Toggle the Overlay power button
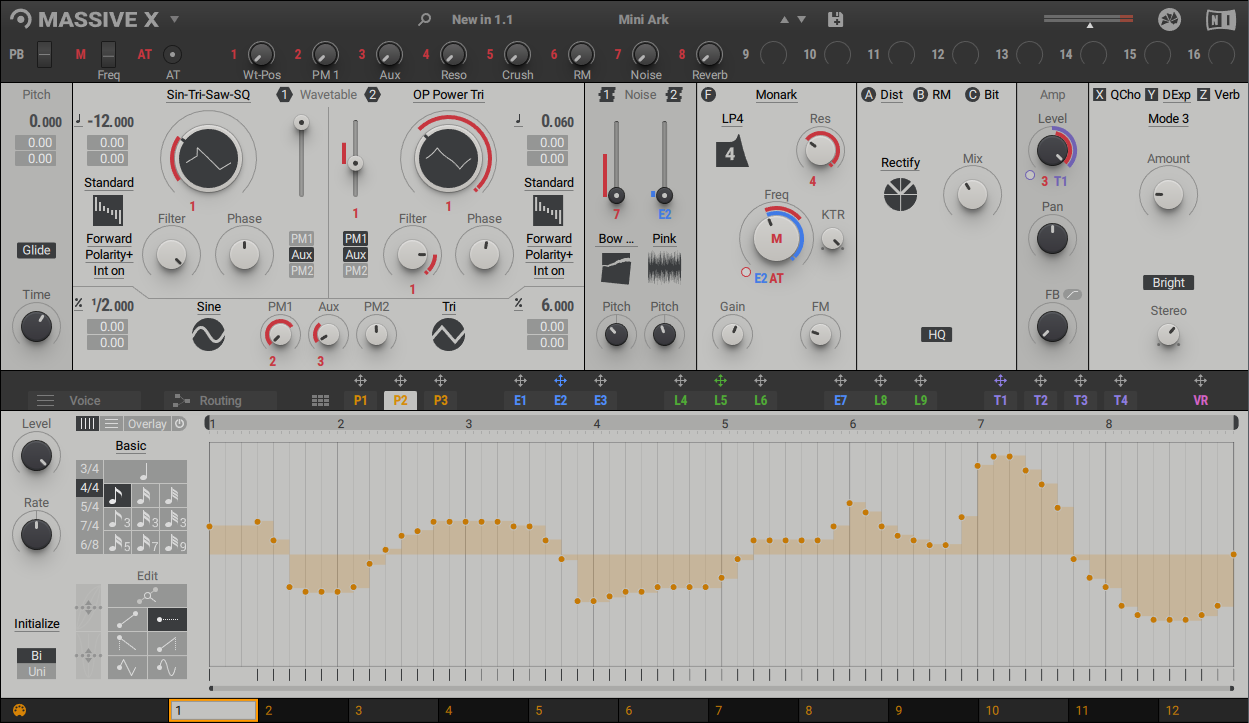Image resolution: width=1249 pixels, height=723 pixels. click(179, 424)
